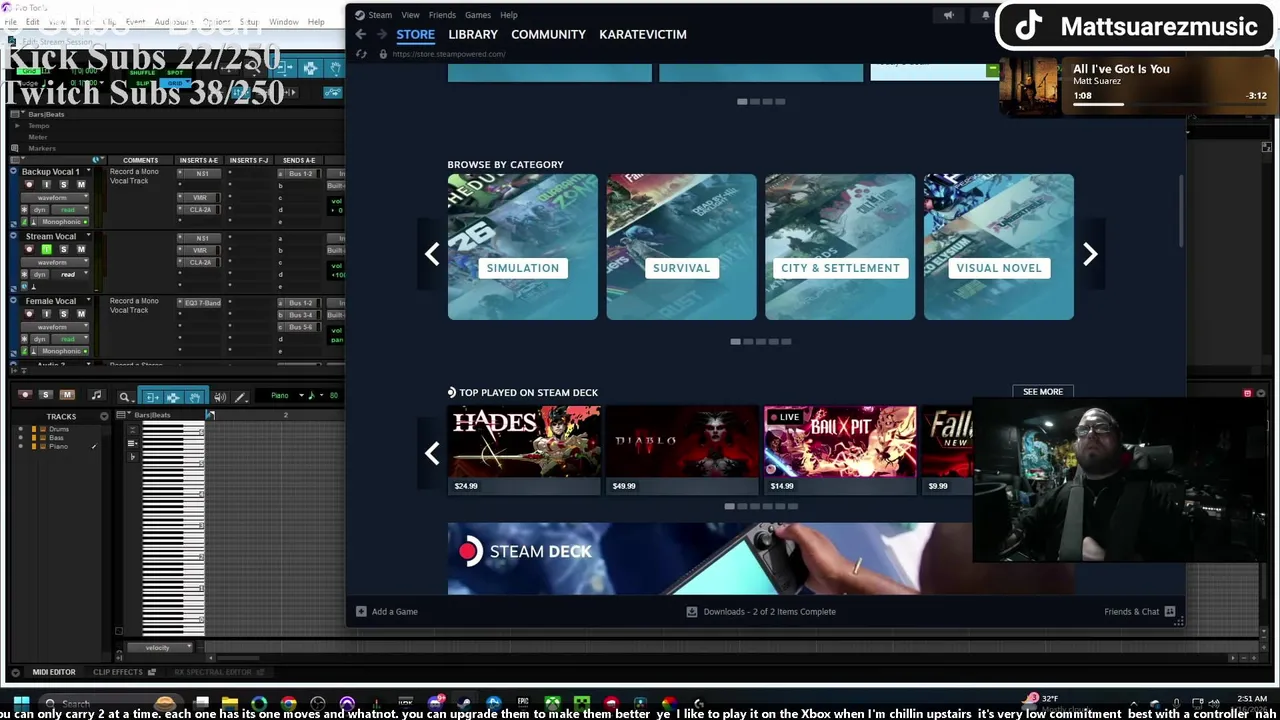Mute the Stream Vocal track
1280x720 pixels.
point(81,249)
